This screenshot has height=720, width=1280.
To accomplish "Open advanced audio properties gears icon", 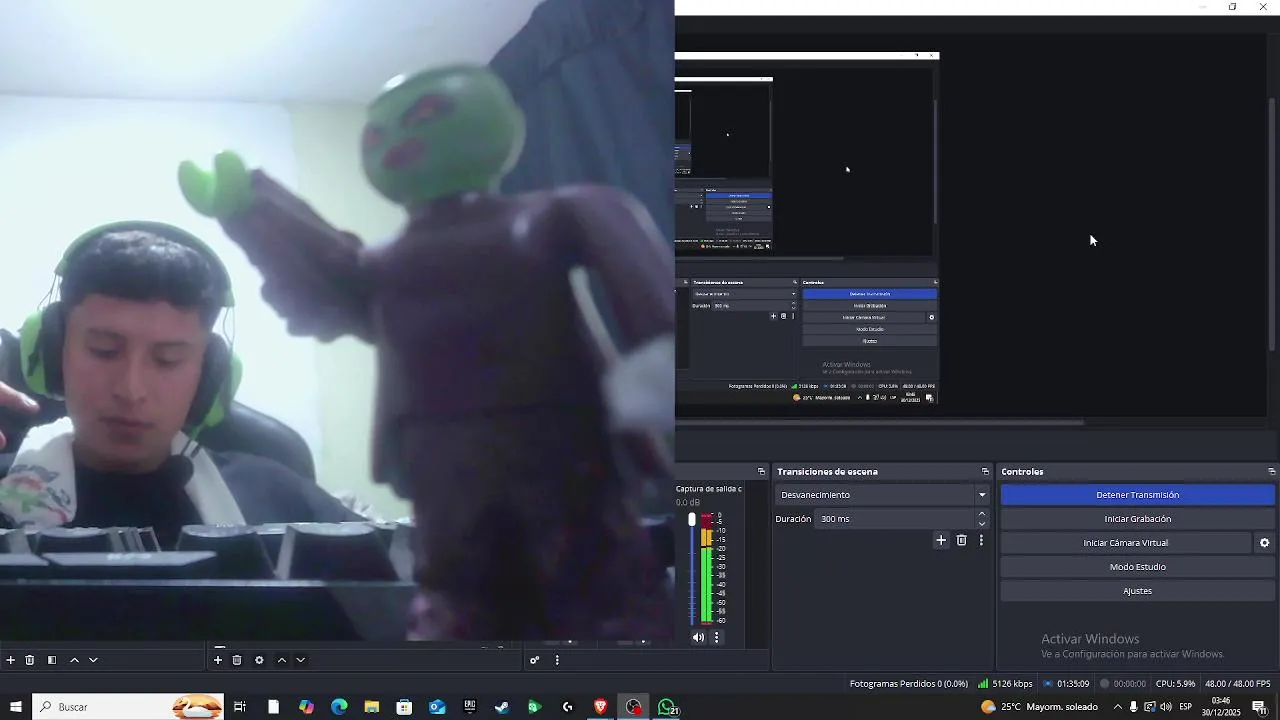I will (x=535, y=660).
